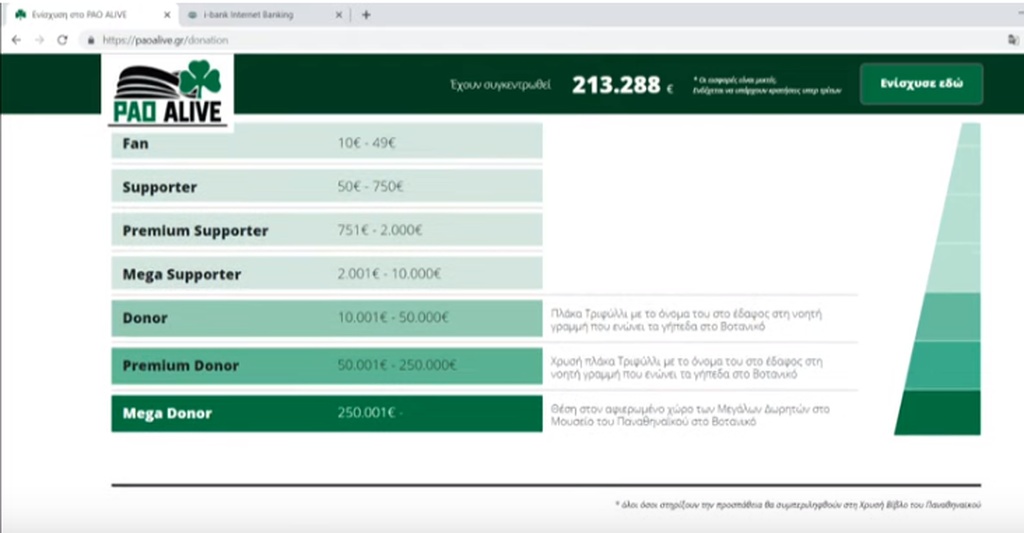Select the Mega Donor tier row
This screenshot has height=533, width=1024.
(327, 413)
